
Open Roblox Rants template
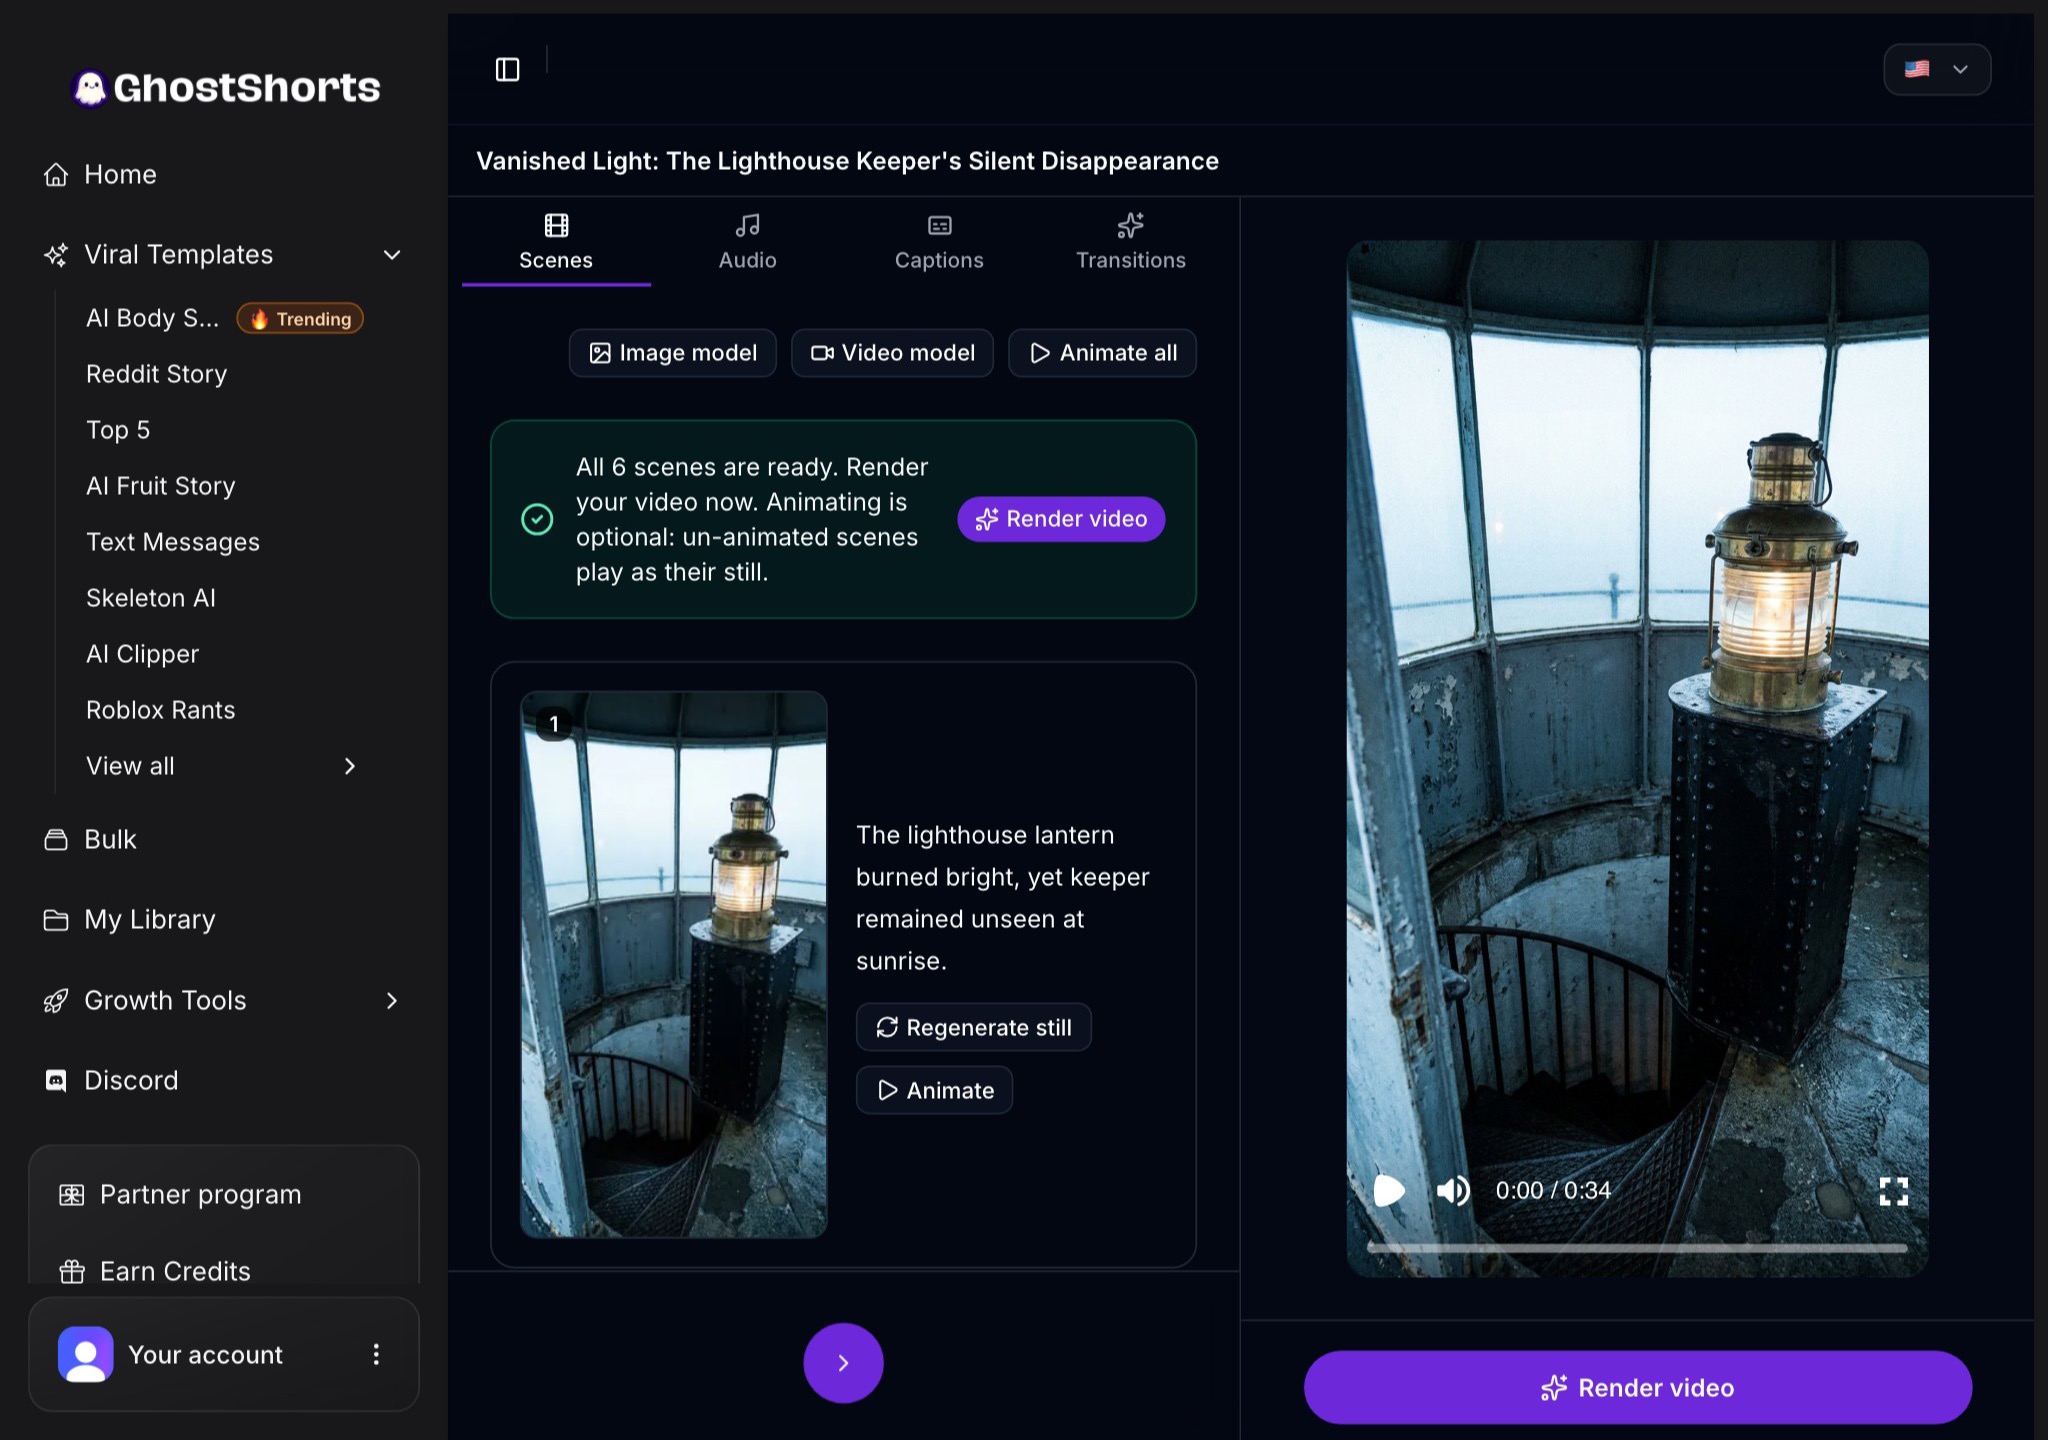pyautogui.click(x=160, y=710)
